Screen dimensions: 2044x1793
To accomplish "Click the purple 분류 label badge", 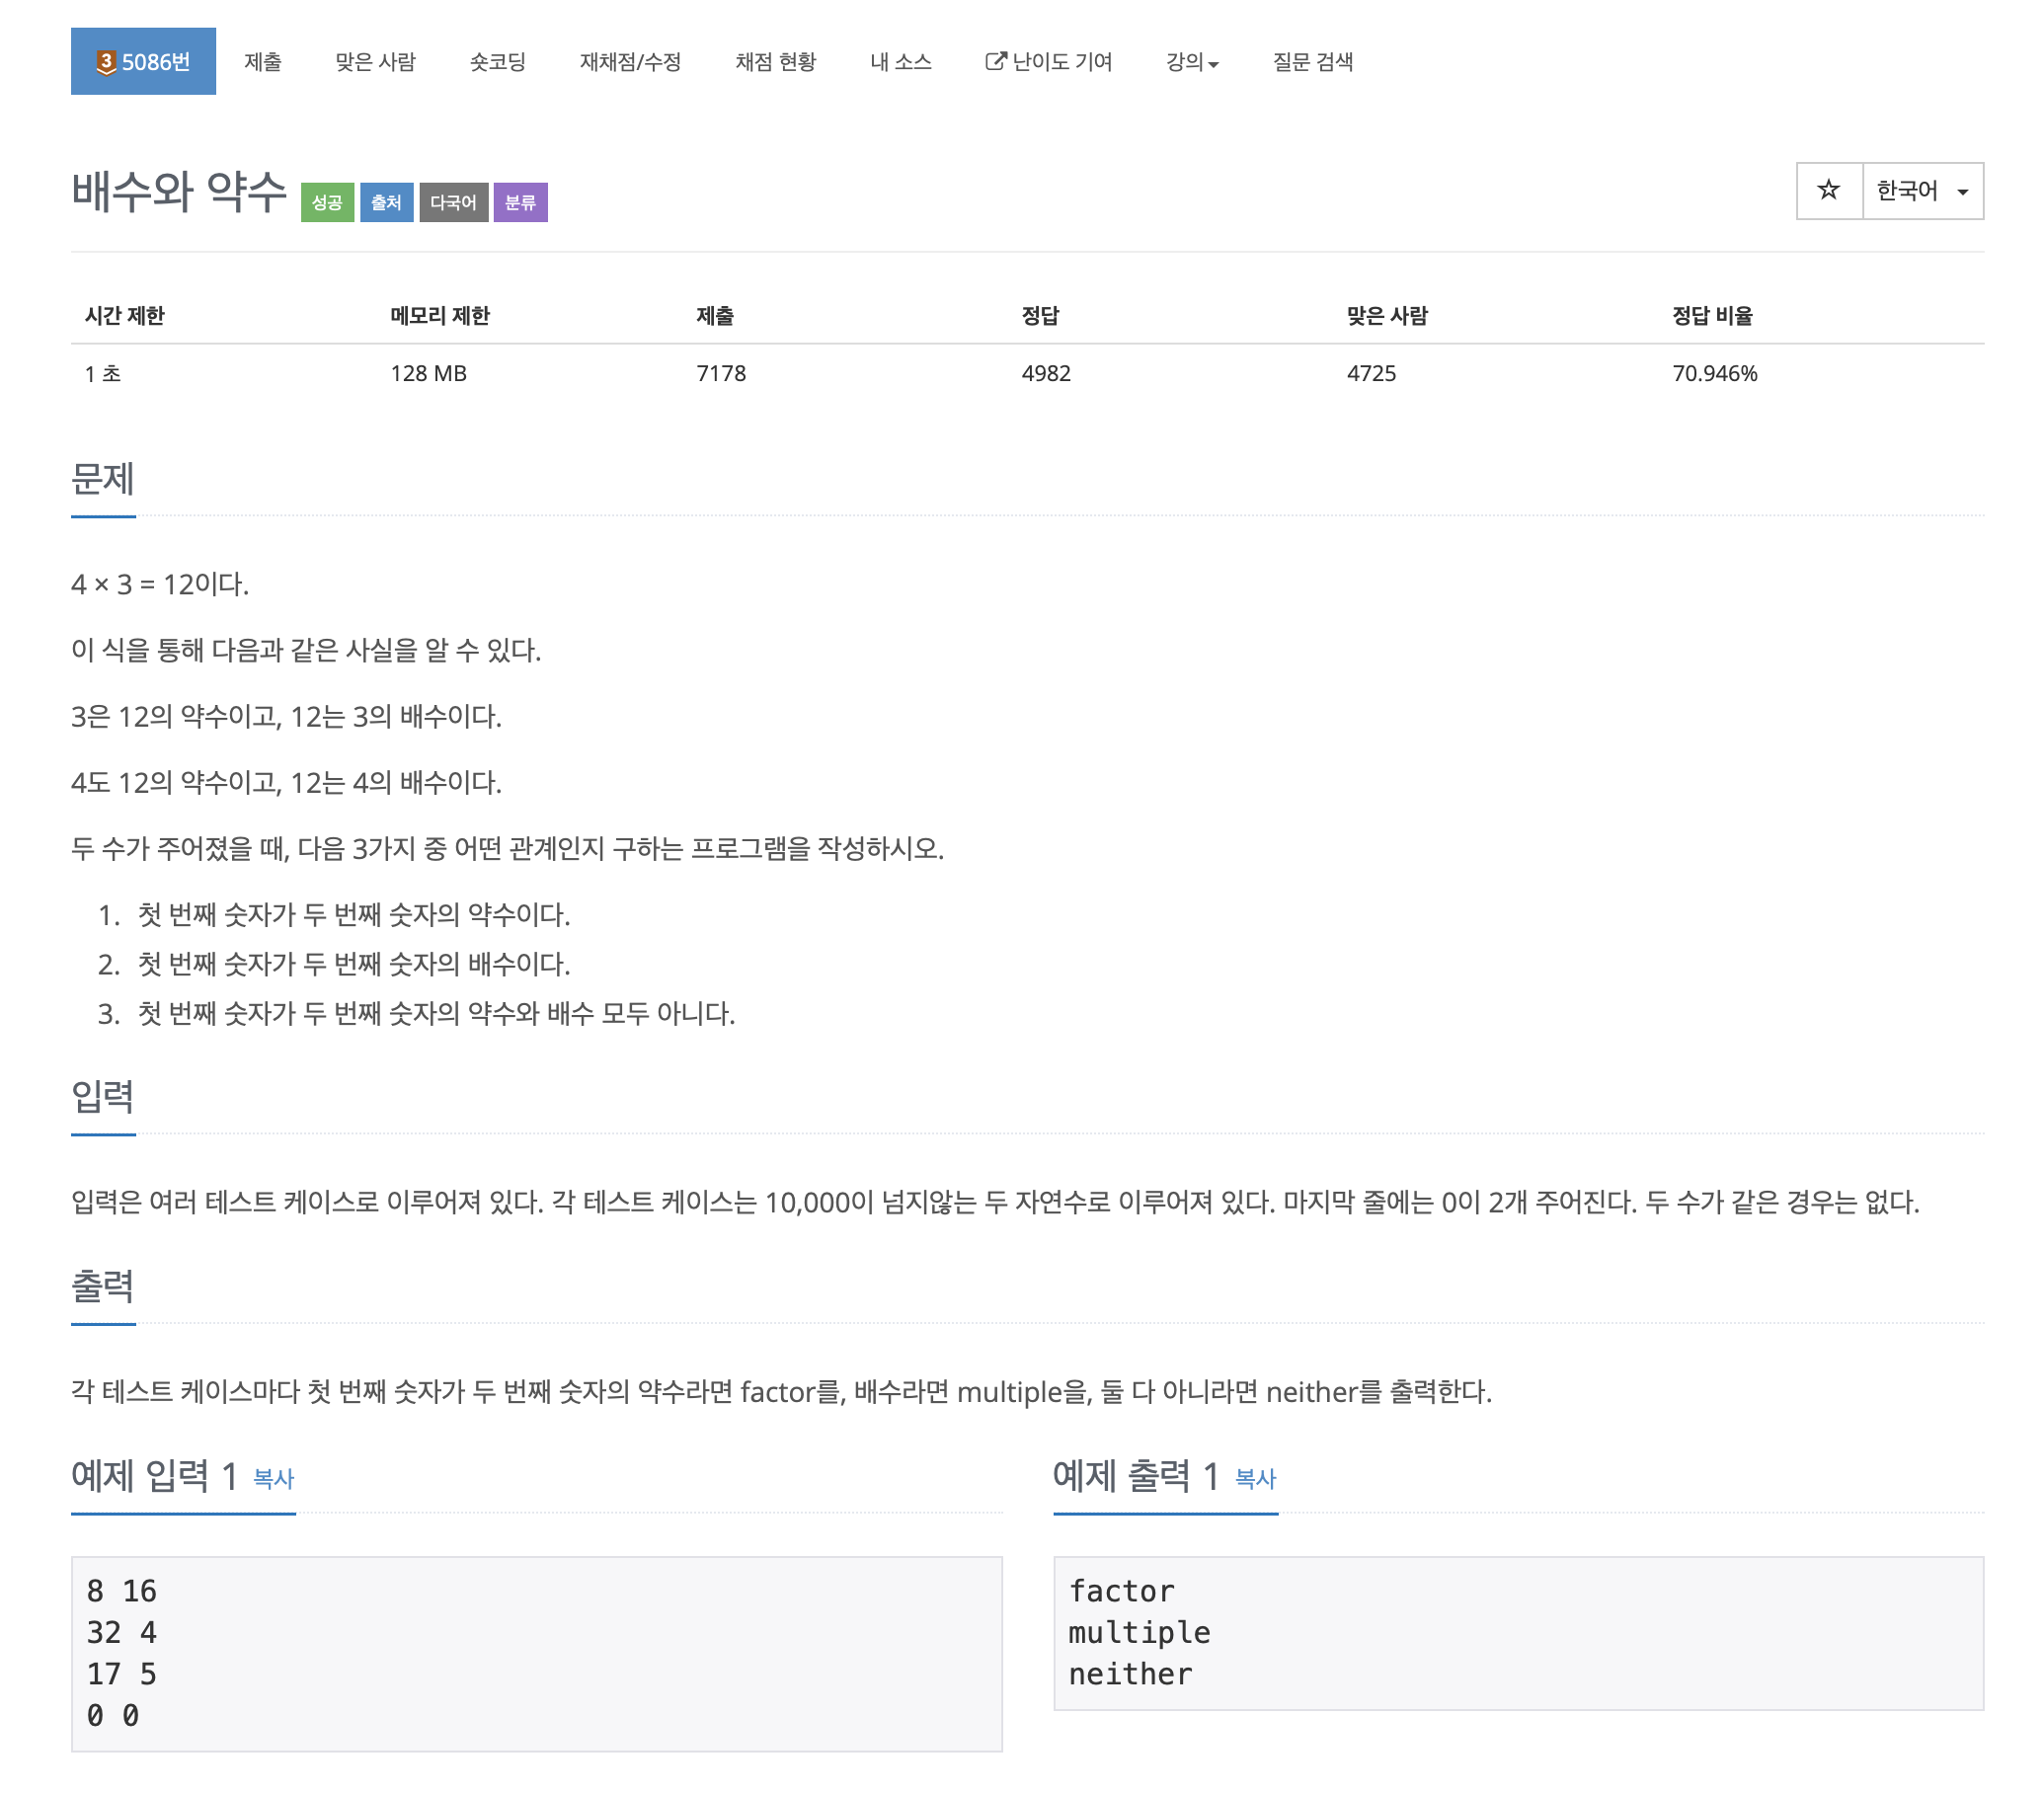I will [x=520, y=203].
